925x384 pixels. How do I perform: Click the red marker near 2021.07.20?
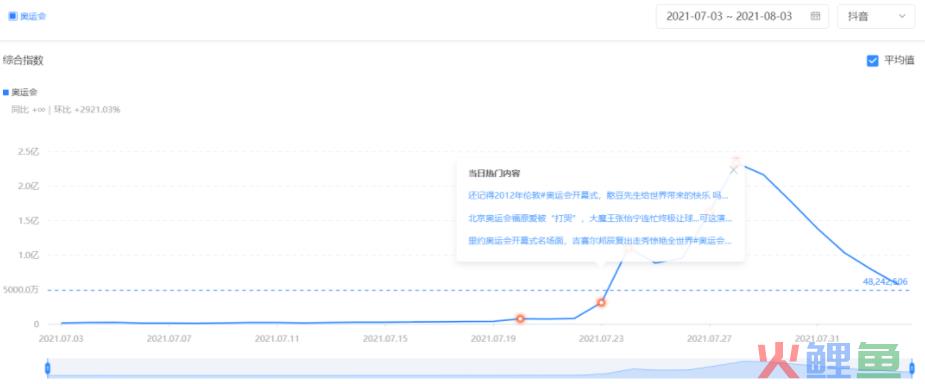pyautogui.click(x=520, y=319)
